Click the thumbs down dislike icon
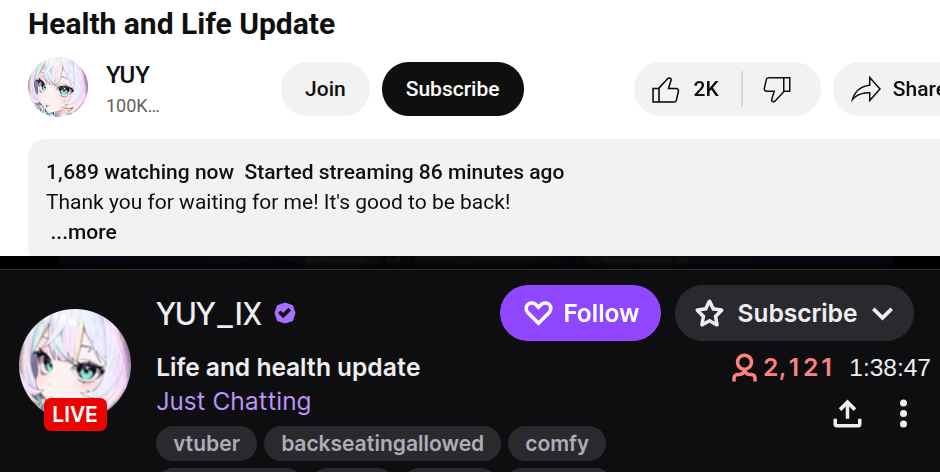940x472 pixels. 777,89
